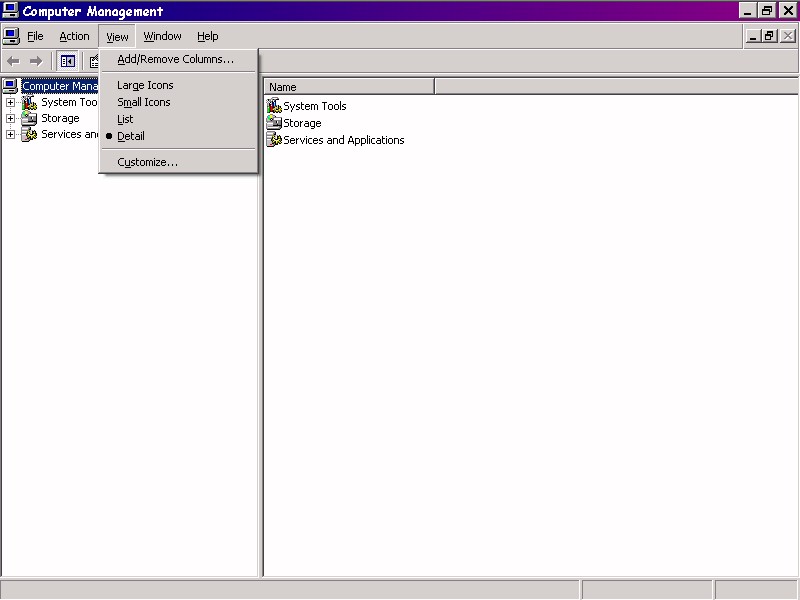Click the Computer Management root tree icon
800x600 pixels.
(10, 86)
